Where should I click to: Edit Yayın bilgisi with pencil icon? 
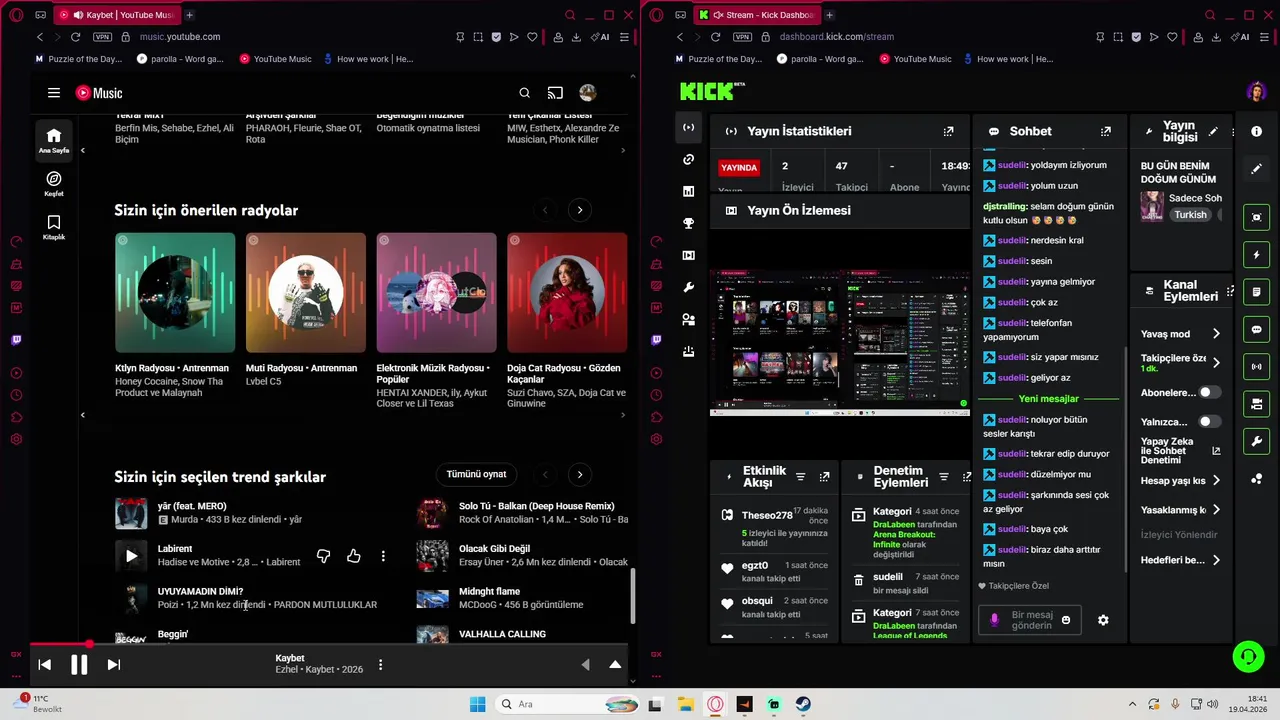[x=1213, y=131]
